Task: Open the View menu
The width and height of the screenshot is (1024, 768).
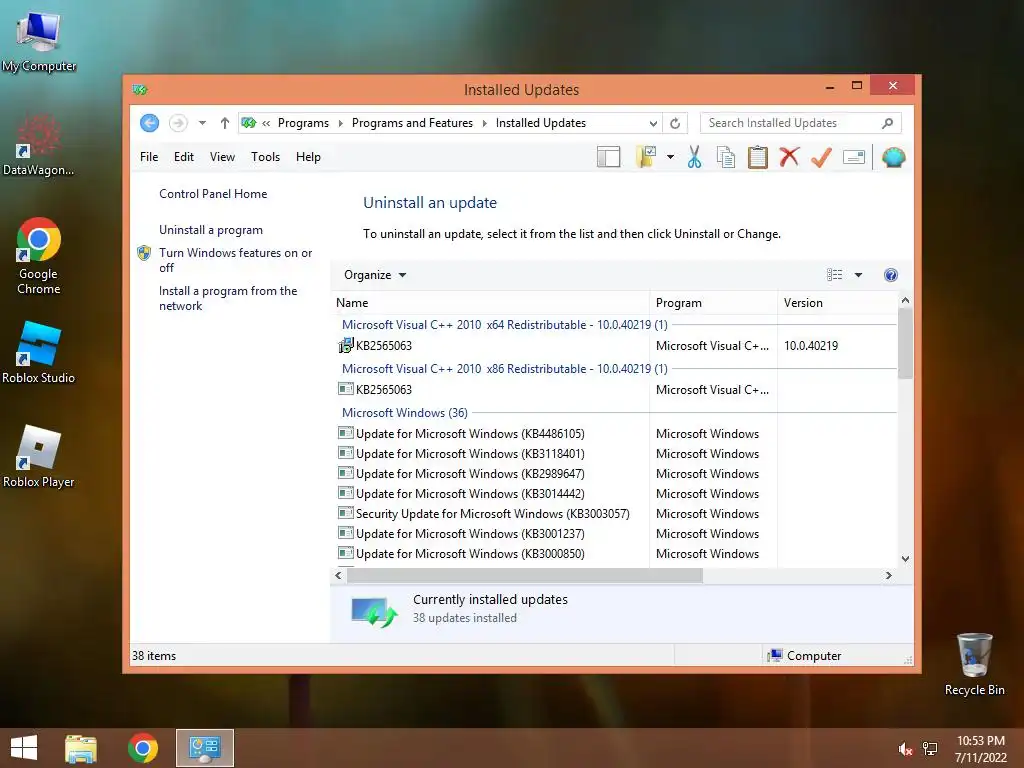Action: point(222,157)
